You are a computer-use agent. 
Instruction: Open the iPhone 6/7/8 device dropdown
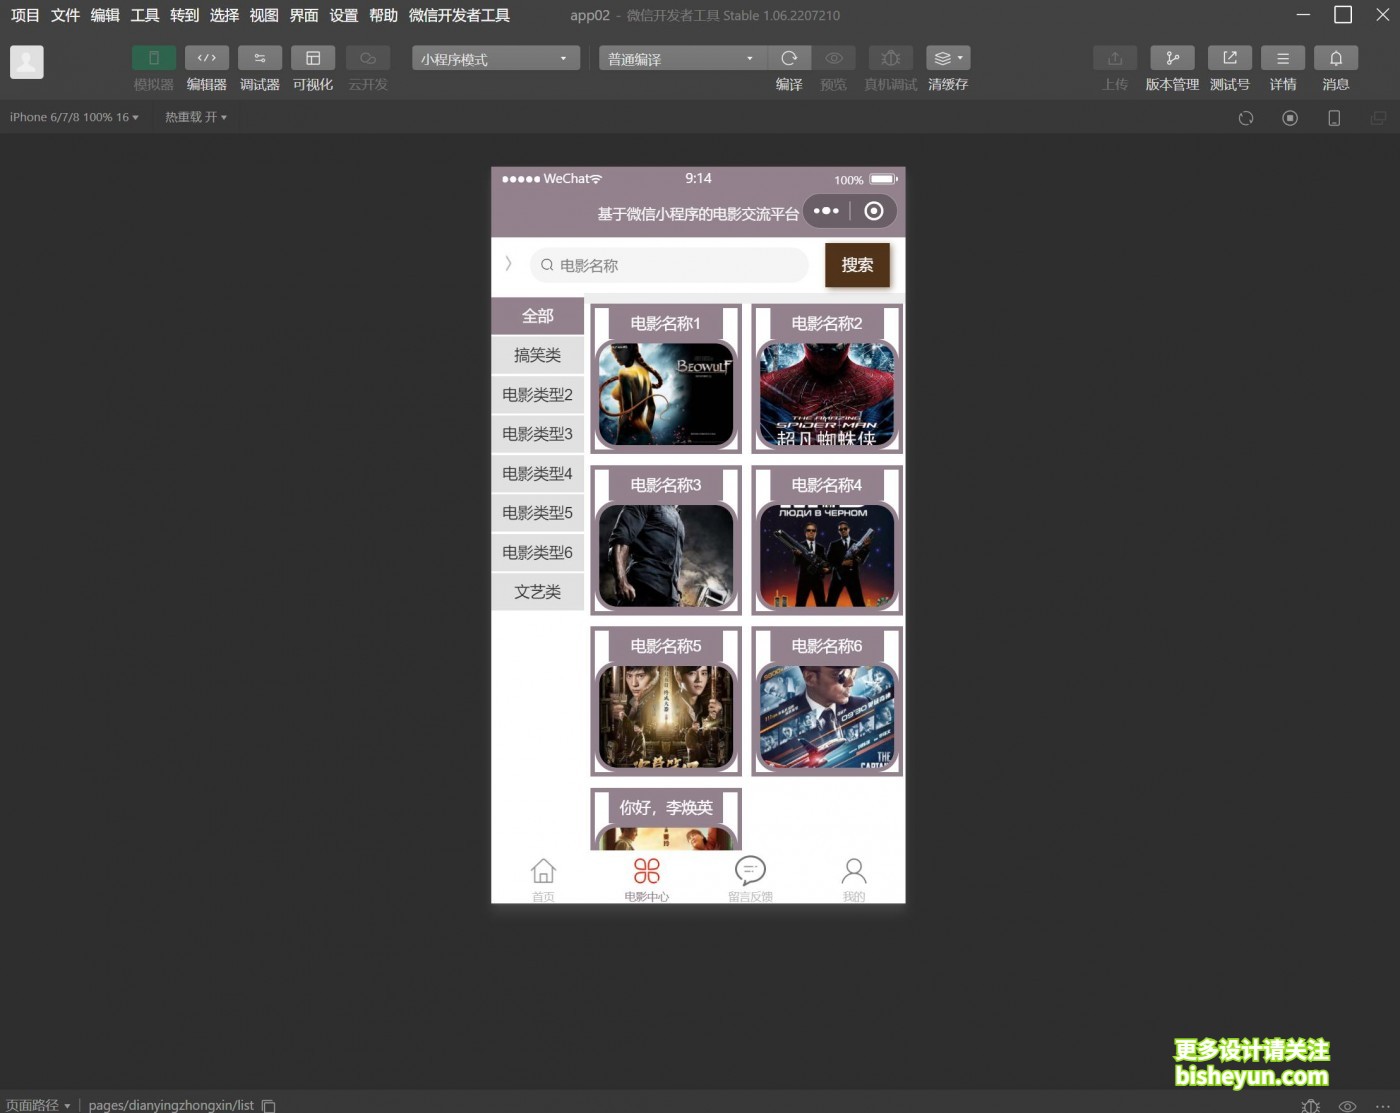point(74,117)
